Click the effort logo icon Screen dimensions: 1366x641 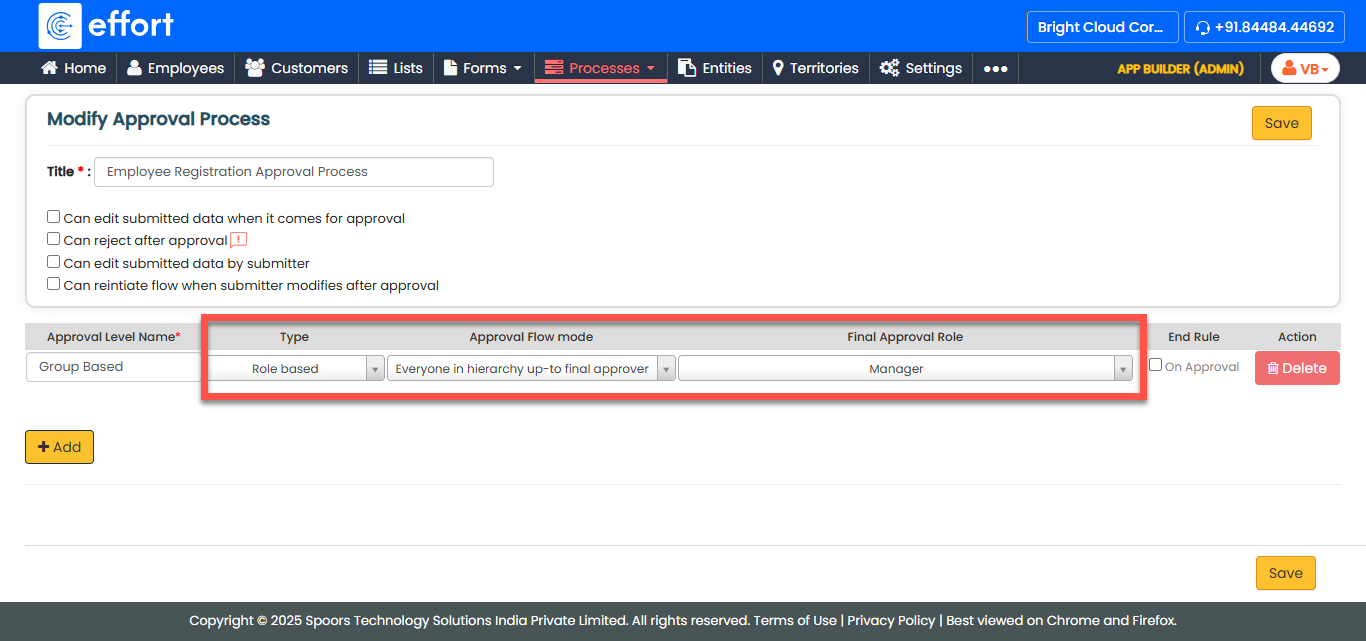click(x=60, y=26)
